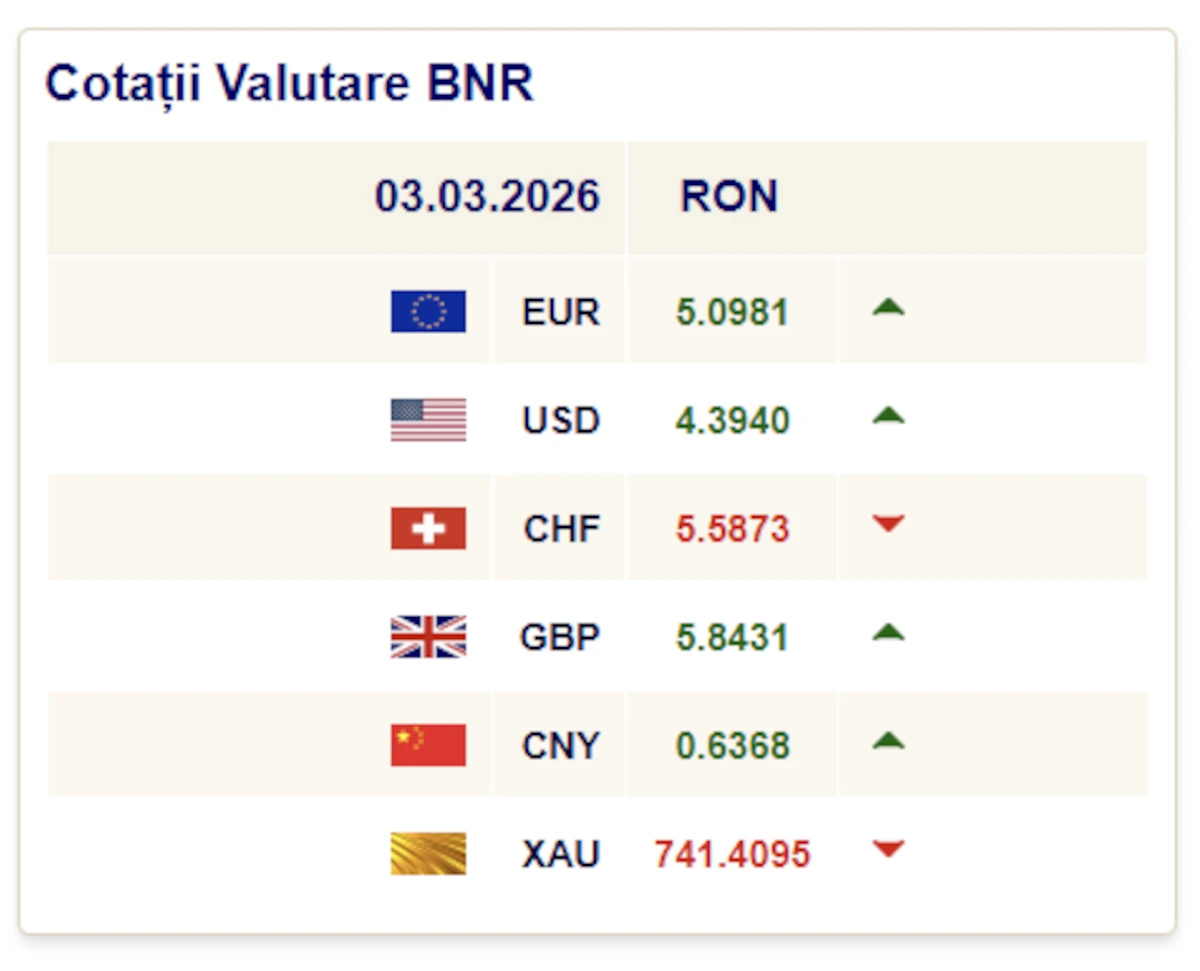Click the red down arrow for CHF
This screenshot has width=1200, height=971.
tap(888, 523)
